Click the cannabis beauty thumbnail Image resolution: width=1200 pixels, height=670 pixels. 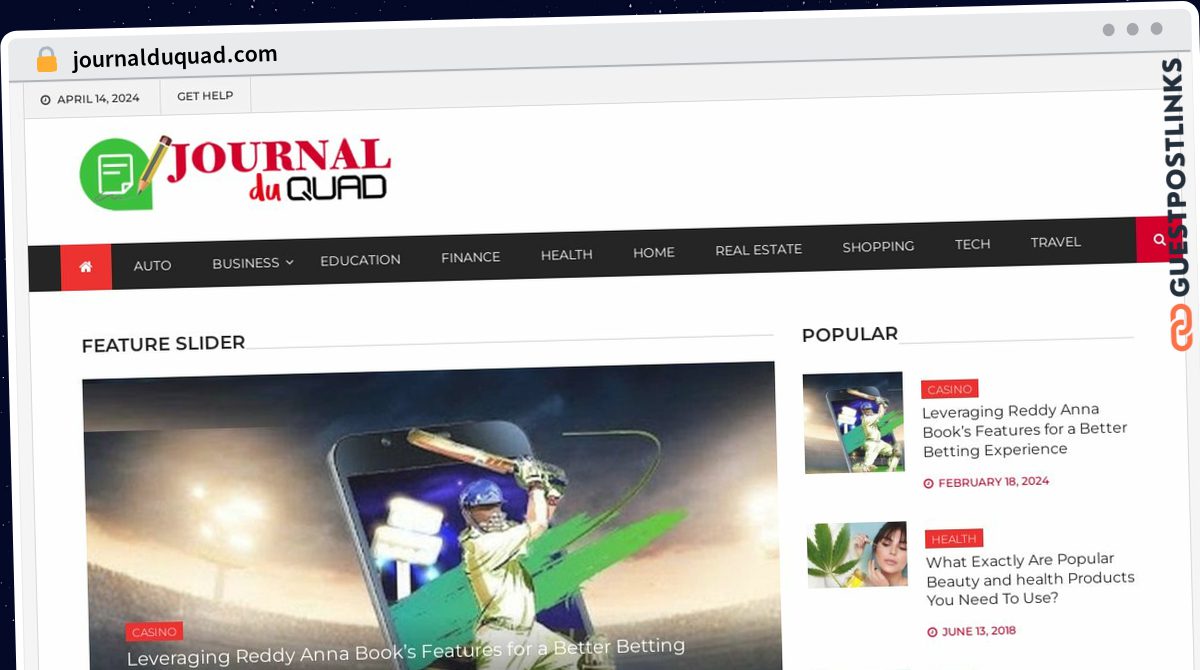[x=857, y=555]
